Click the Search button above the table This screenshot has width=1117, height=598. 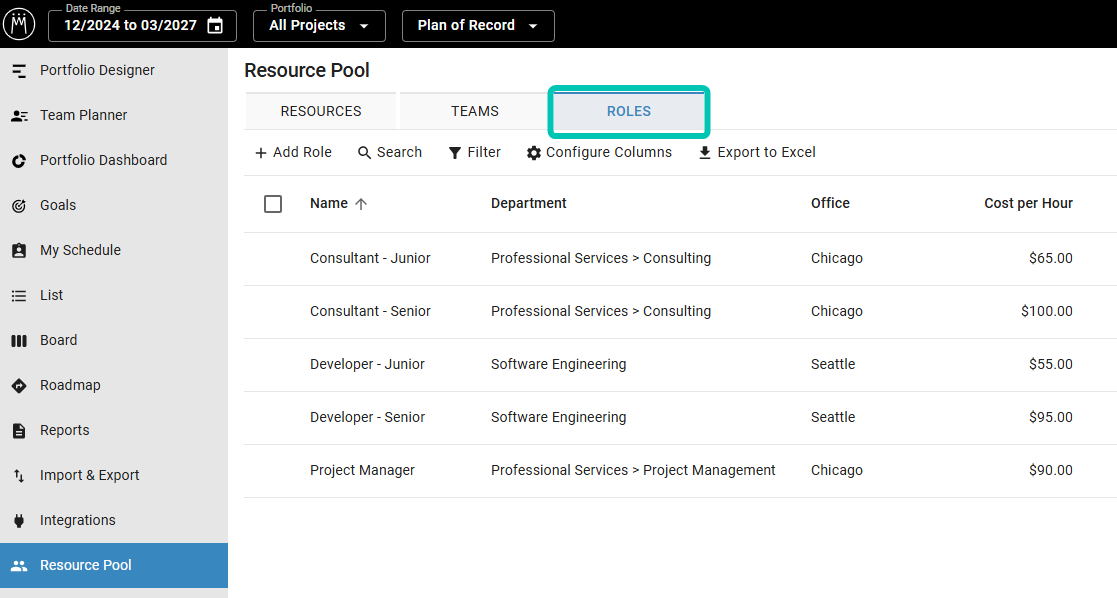(x=389, y=152)
